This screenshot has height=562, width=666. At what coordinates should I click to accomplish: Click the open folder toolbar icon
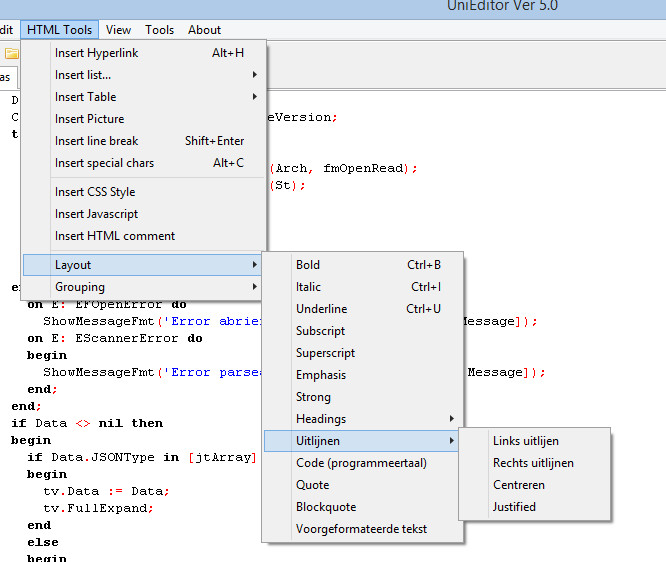coord(11,53)
